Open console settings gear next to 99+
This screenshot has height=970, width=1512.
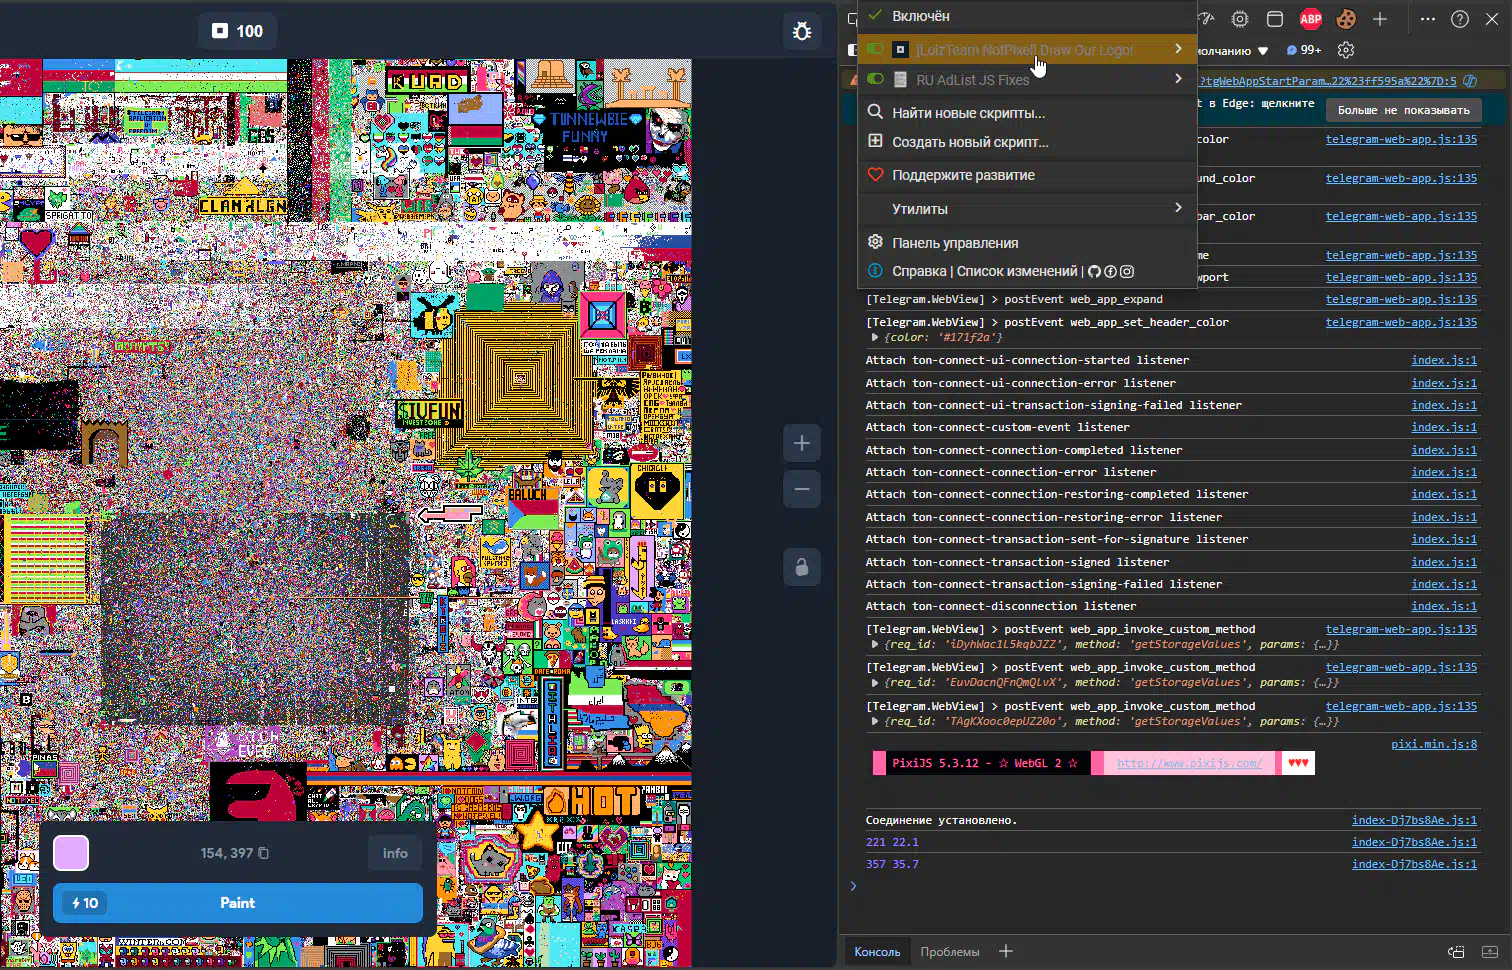click(x=1345, y=50)
